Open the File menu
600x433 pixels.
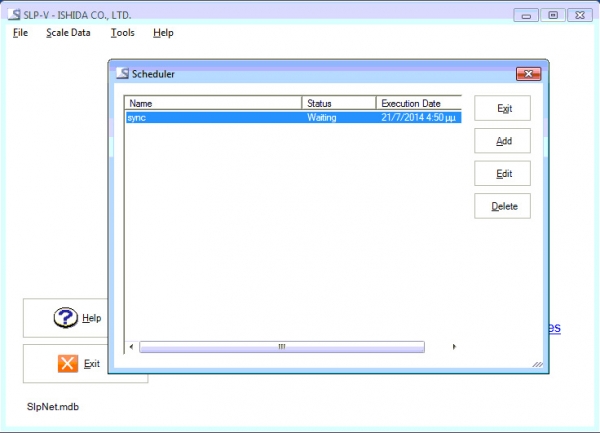point(20,32)
